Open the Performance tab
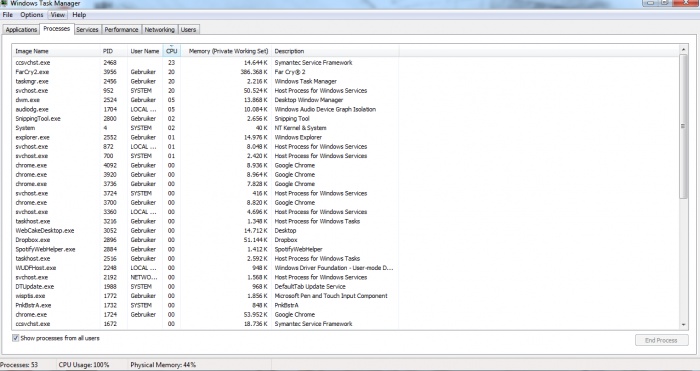Image resolution: width=700 pixels, height=371 pixels. pos(121,30)
